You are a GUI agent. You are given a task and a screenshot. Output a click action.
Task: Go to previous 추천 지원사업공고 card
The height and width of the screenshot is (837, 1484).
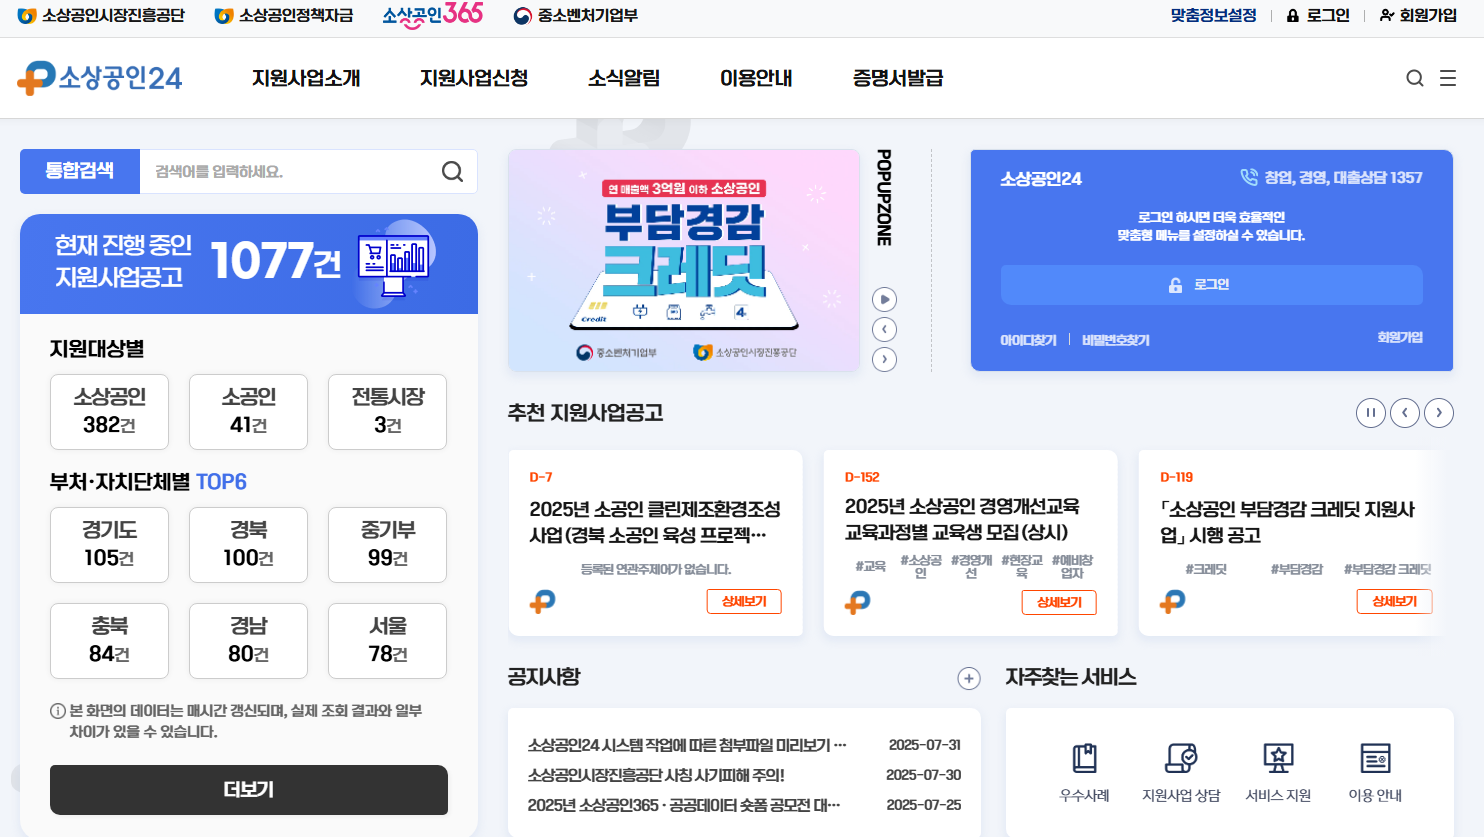pos(1405,412)
